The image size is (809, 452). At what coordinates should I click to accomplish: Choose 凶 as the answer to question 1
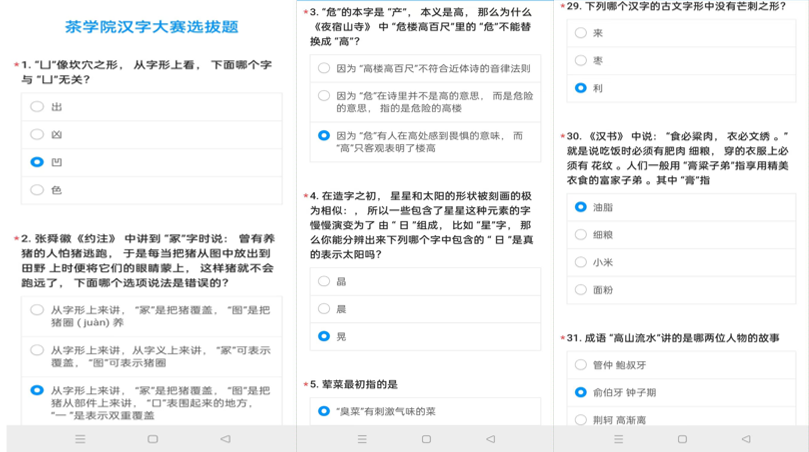point(37,134)
